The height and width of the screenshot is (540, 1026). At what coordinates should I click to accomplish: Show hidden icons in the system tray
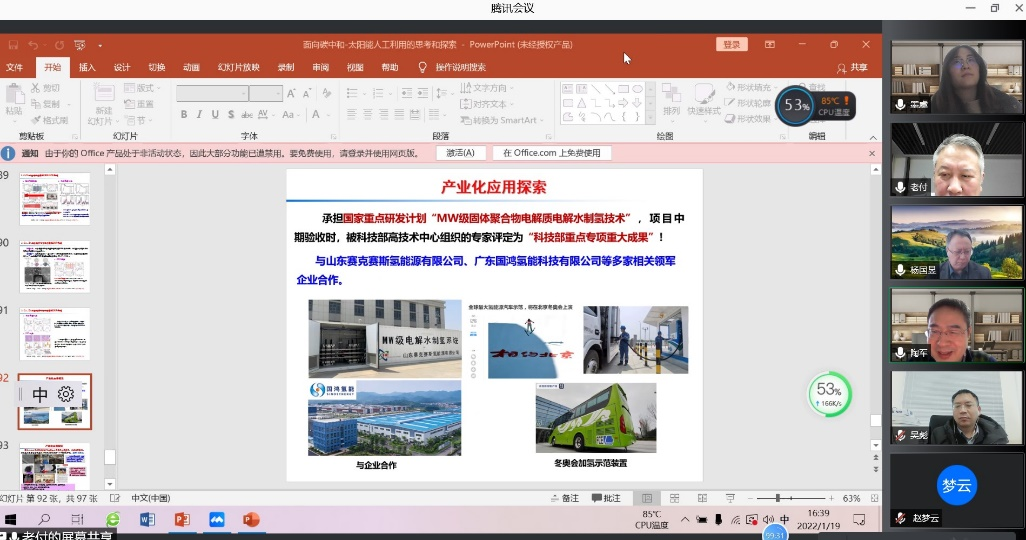point(685,520)
